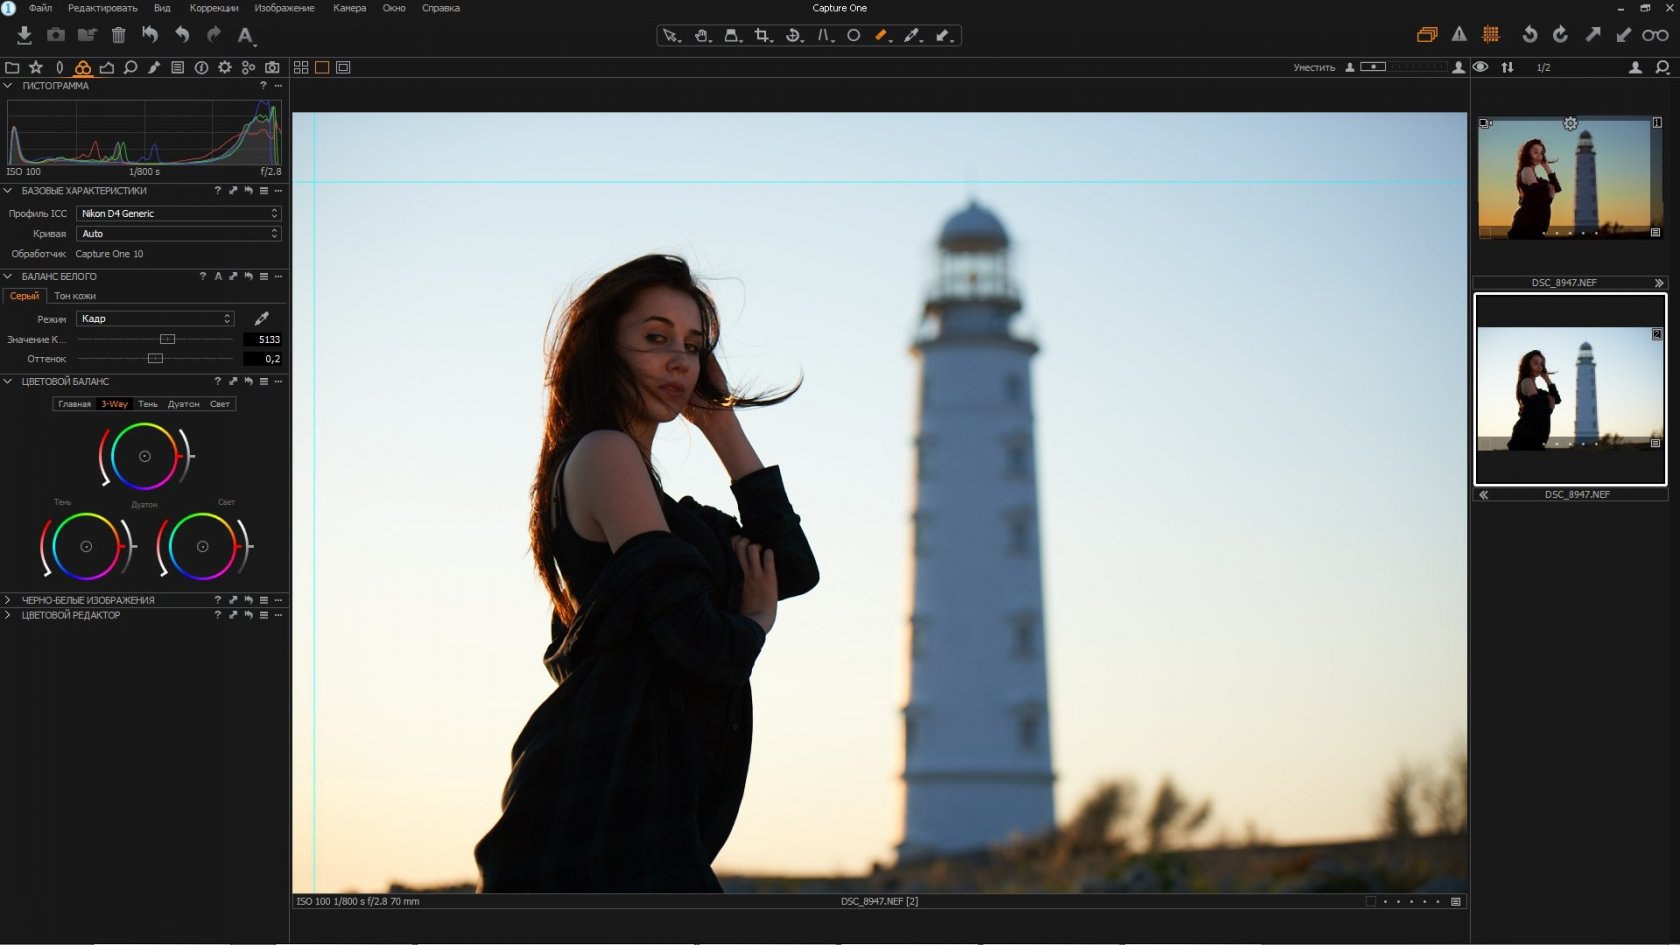Select the Spot removal circle tool
This screenshot has width=1680, height=945.
[x=853, y=36]
